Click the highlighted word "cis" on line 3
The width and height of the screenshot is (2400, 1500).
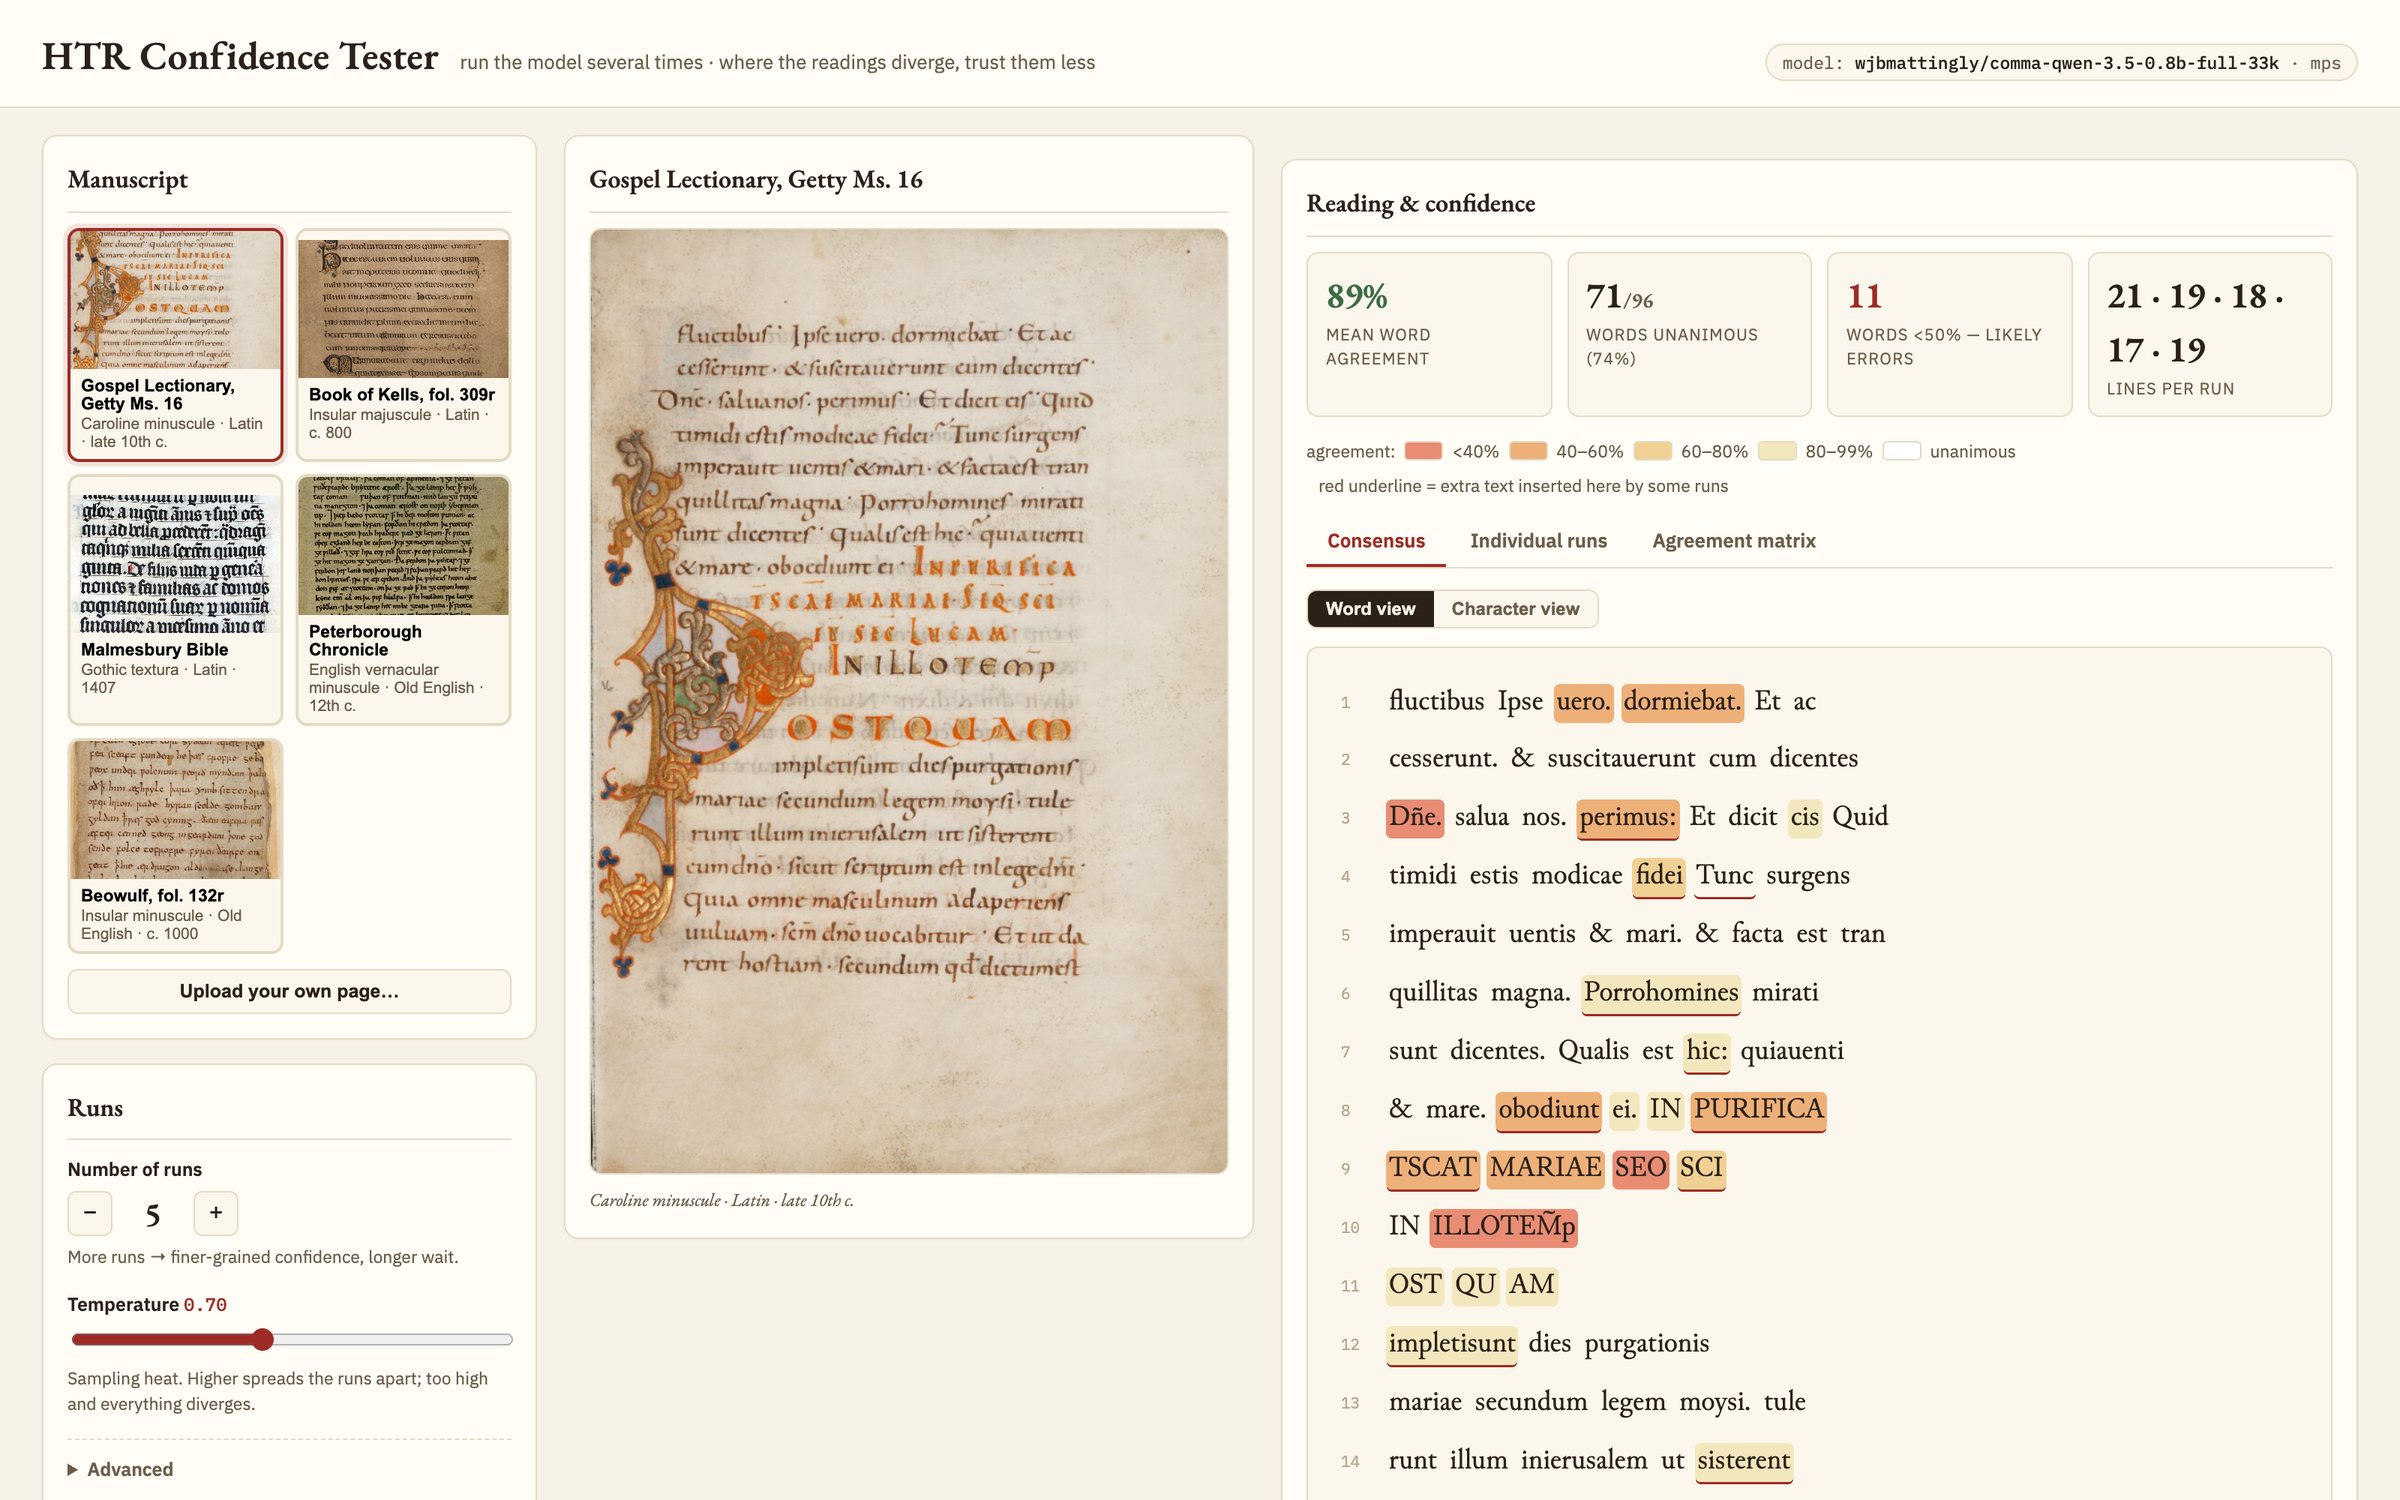pyautogui.click(x=1805, y=817)
